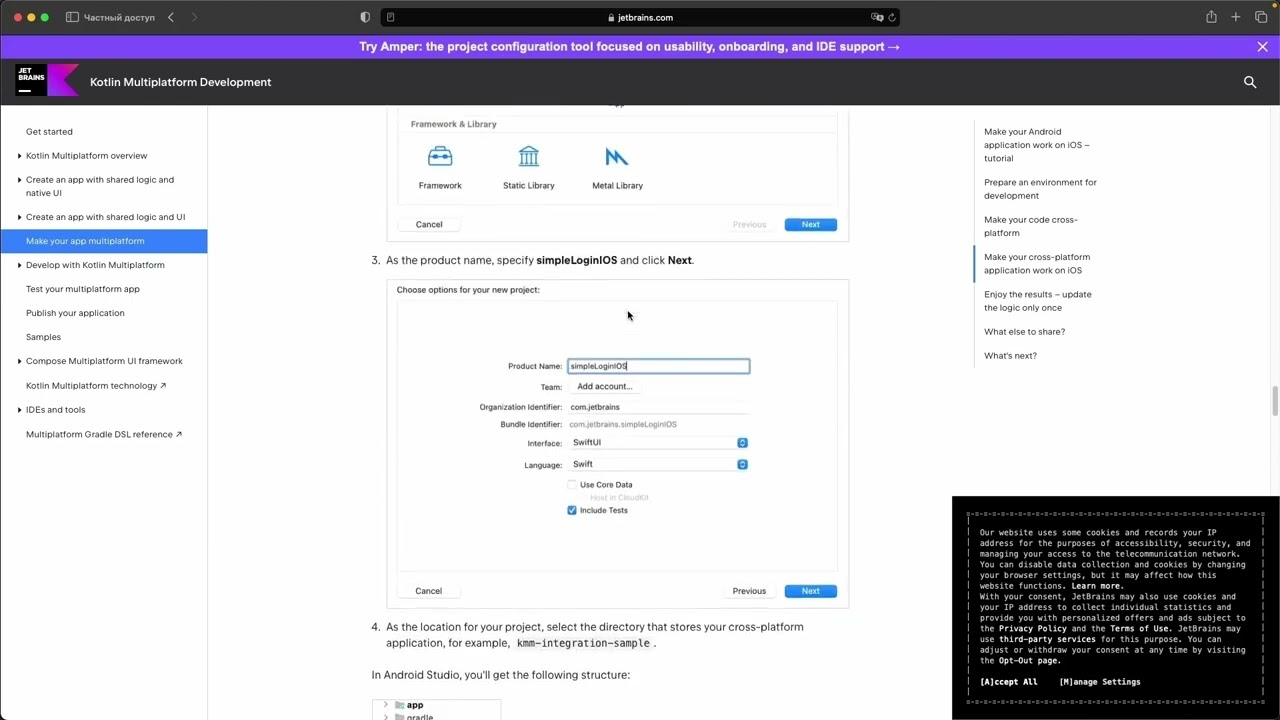Open the Language Swift dropdown
The image size is (1280, 720).
[x=658, y=464]
